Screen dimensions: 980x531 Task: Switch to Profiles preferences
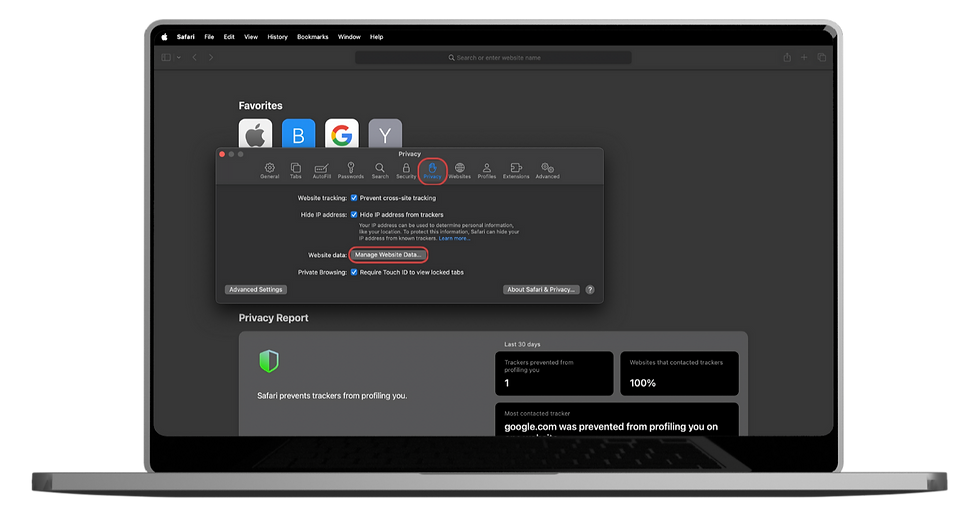point(486,171)
